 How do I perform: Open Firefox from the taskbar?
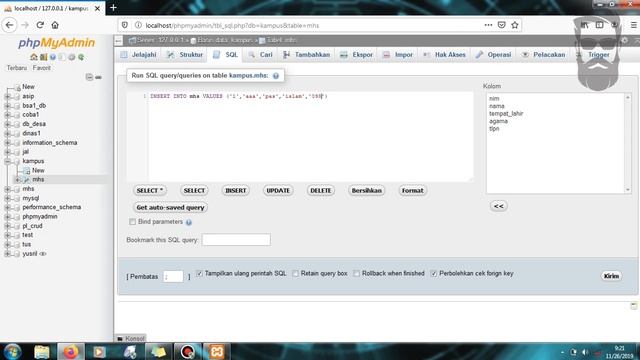tap(70, 351)
